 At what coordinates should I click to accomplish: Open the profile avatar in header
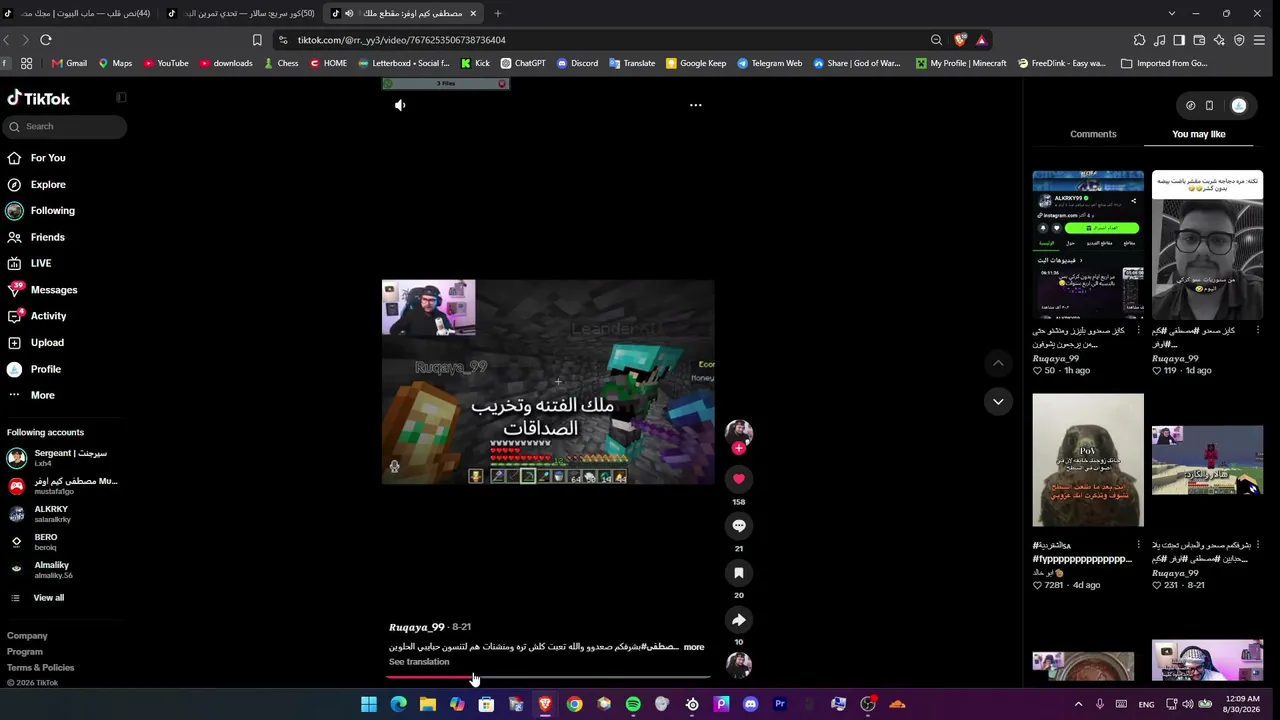coord(1239,105)
